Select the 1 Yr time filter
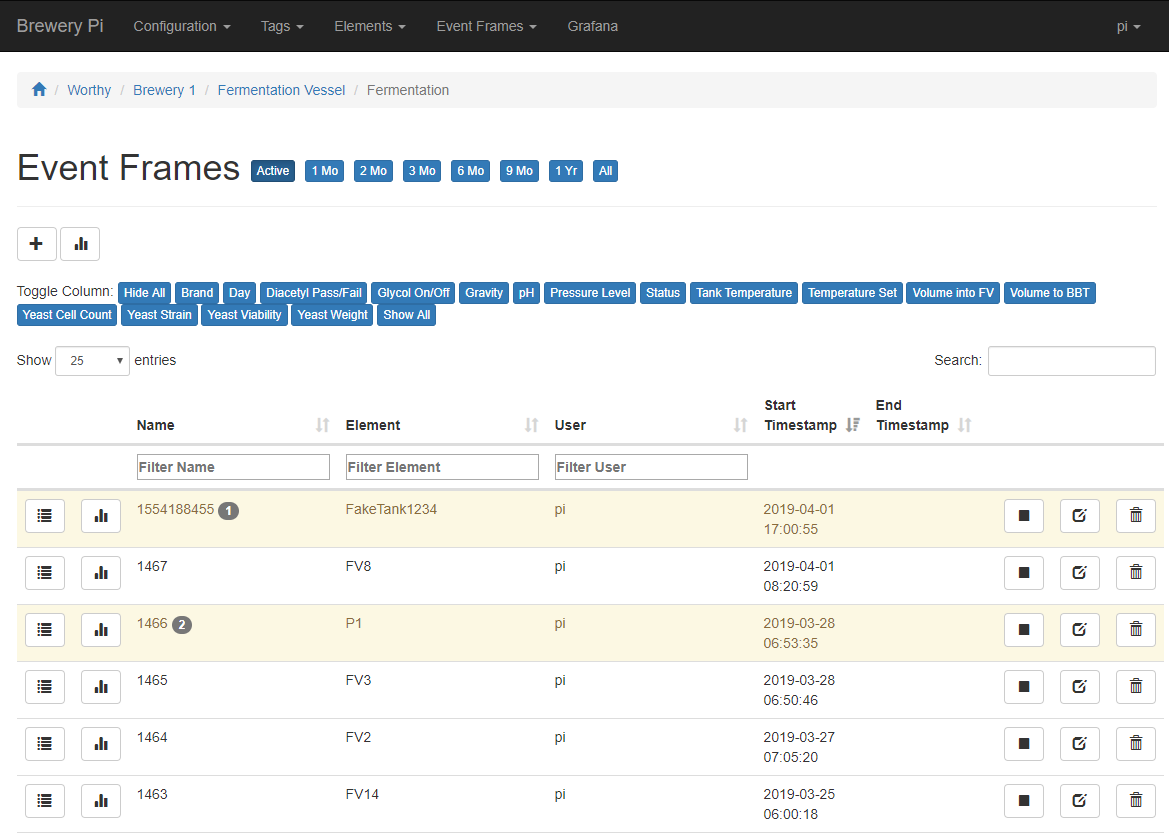 tap(565, 170)
